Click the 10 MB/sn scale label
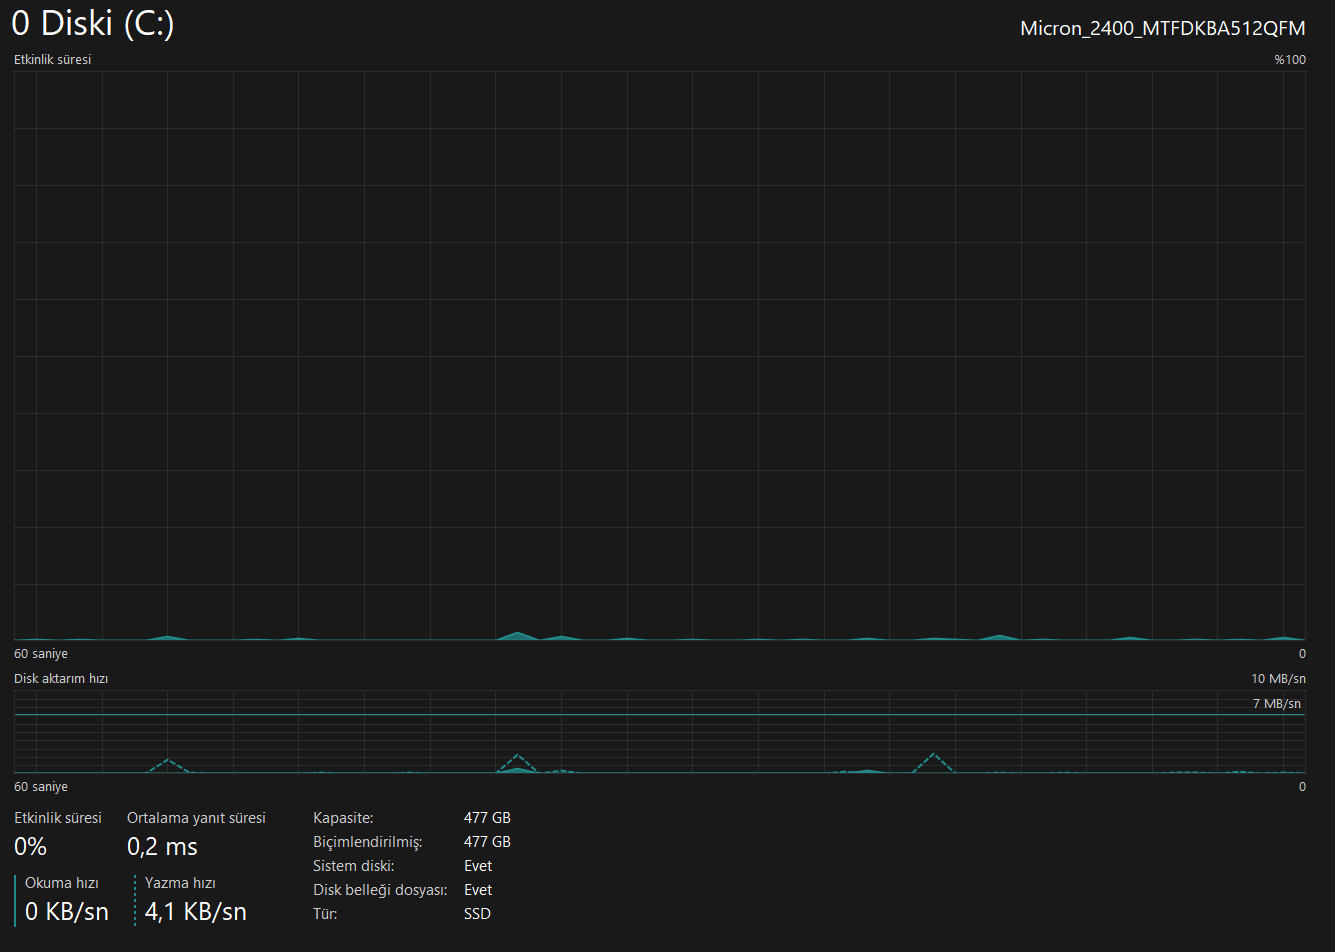This screenshot has width=1335, height=952. [1278, 679]
